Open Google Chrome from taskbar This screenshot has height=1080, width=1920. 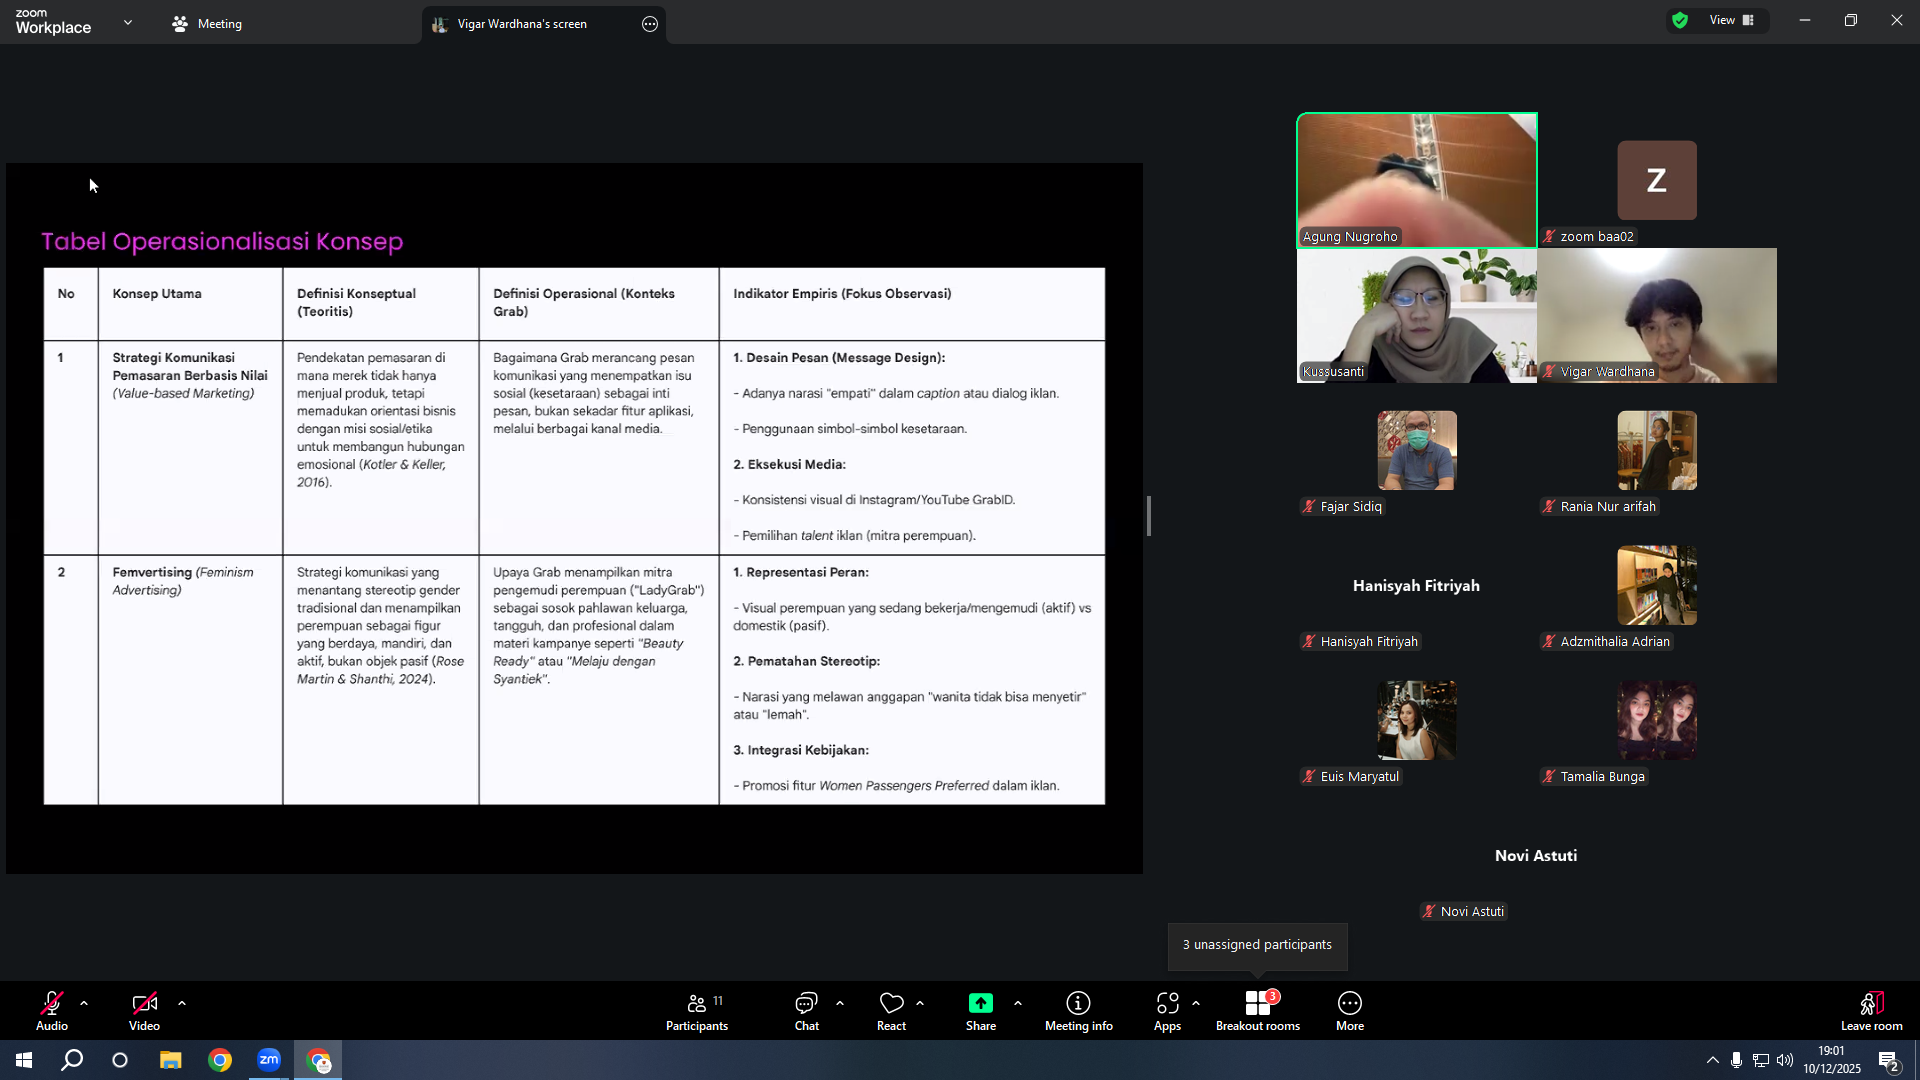coord(220,1060)
